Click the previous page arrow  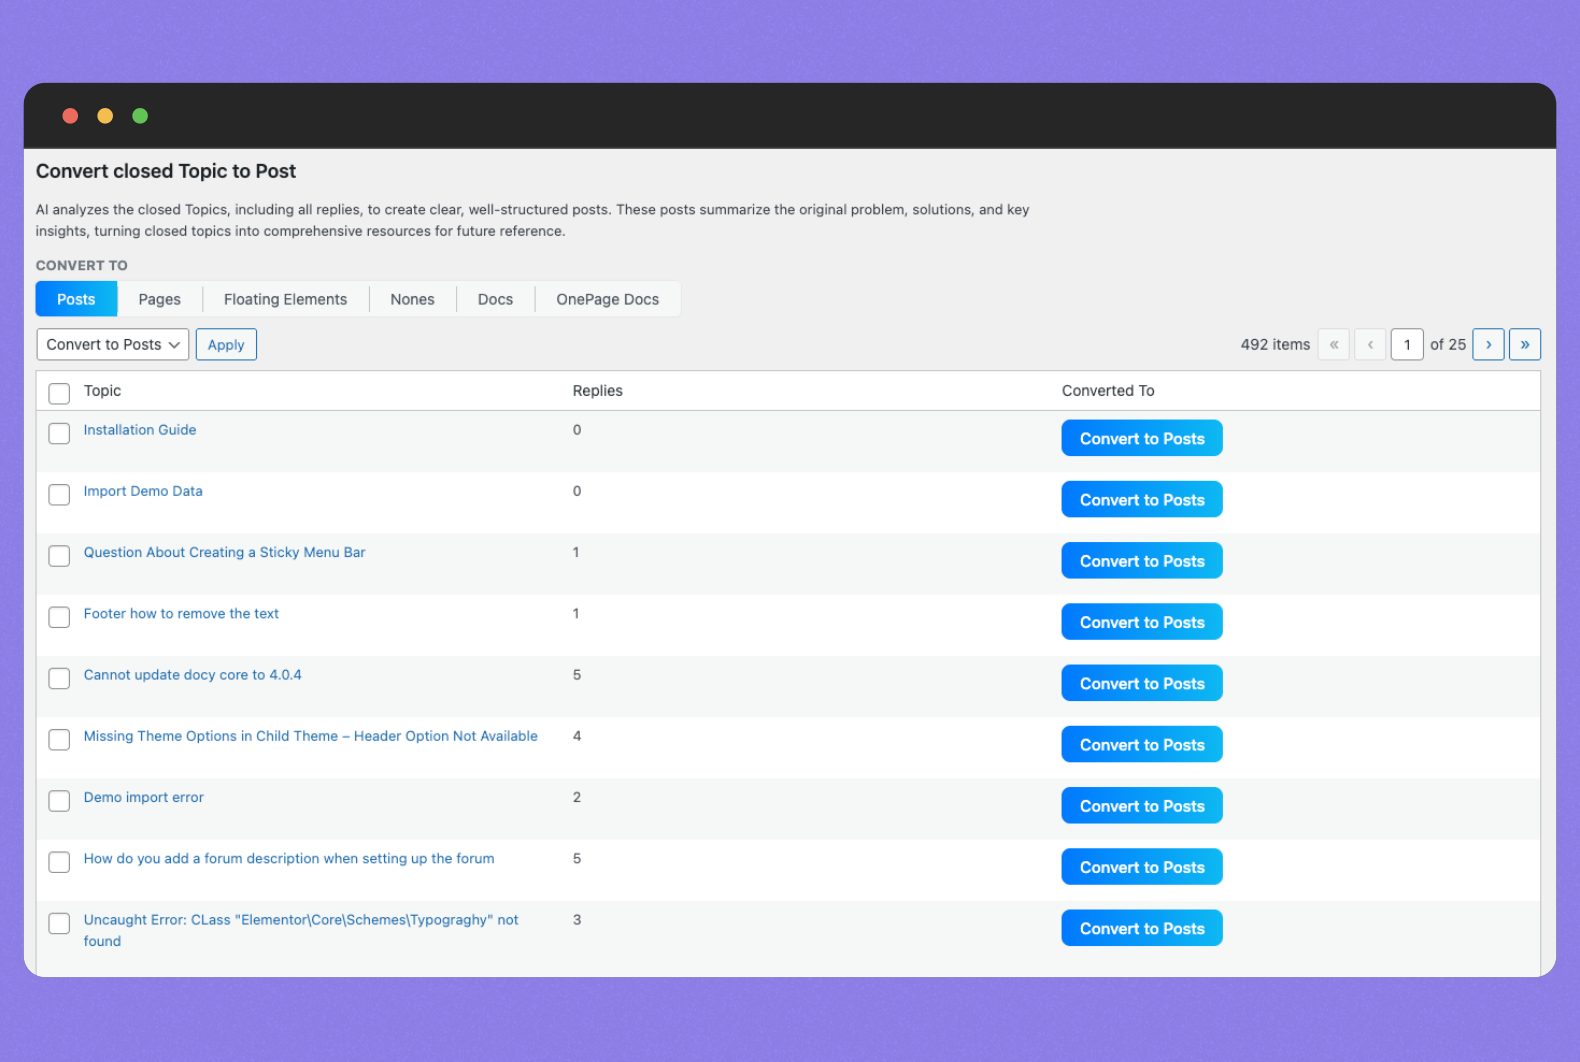[x=1370, y=344]
